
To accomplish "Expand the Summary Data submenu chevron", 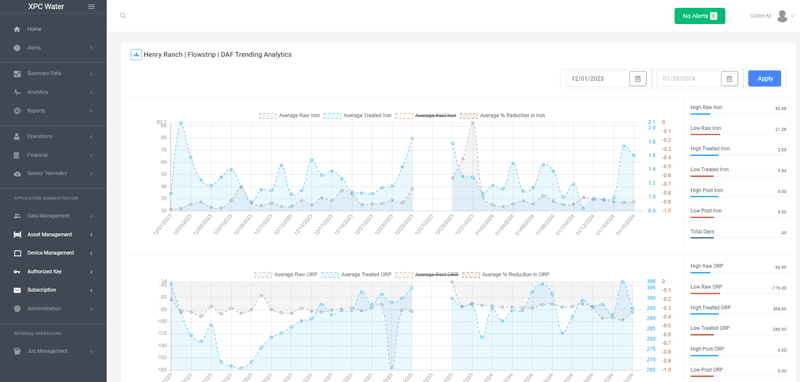I will (91, 73).
